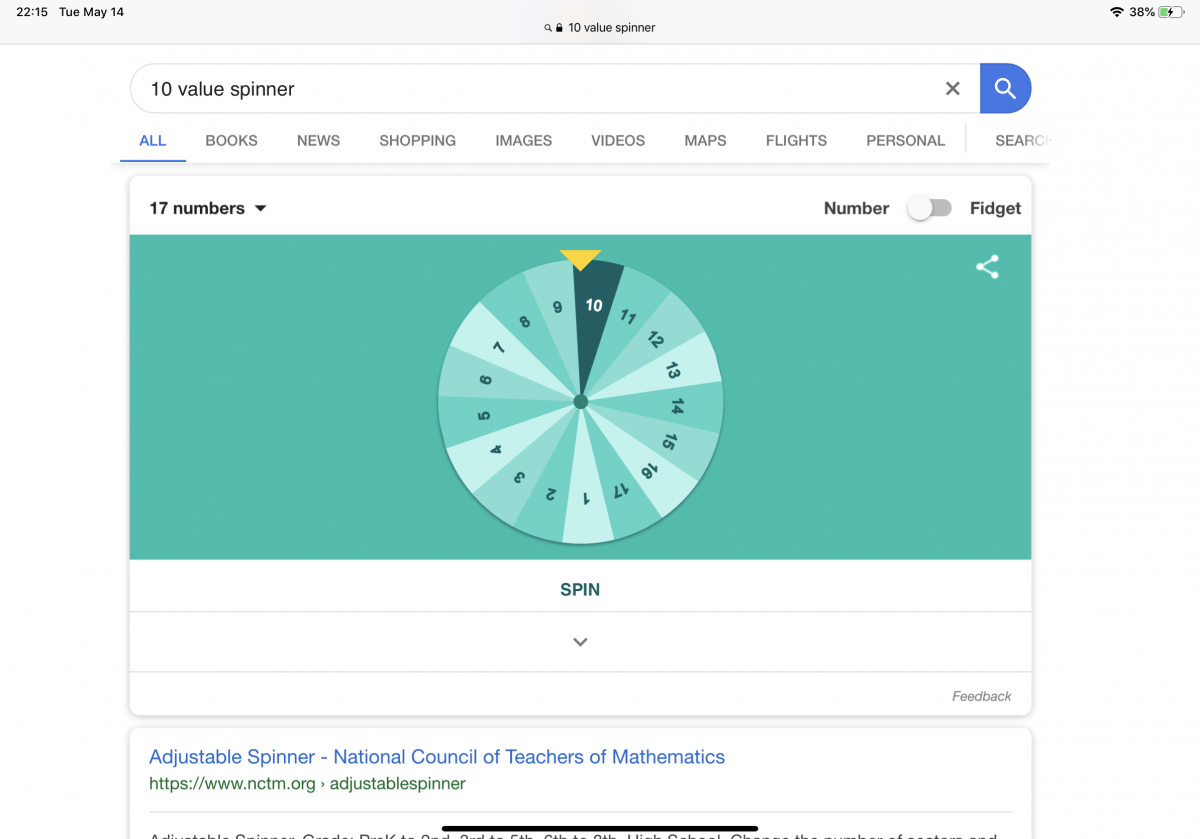
Task: Tap the lock icon in address bar
Action: 560,28
